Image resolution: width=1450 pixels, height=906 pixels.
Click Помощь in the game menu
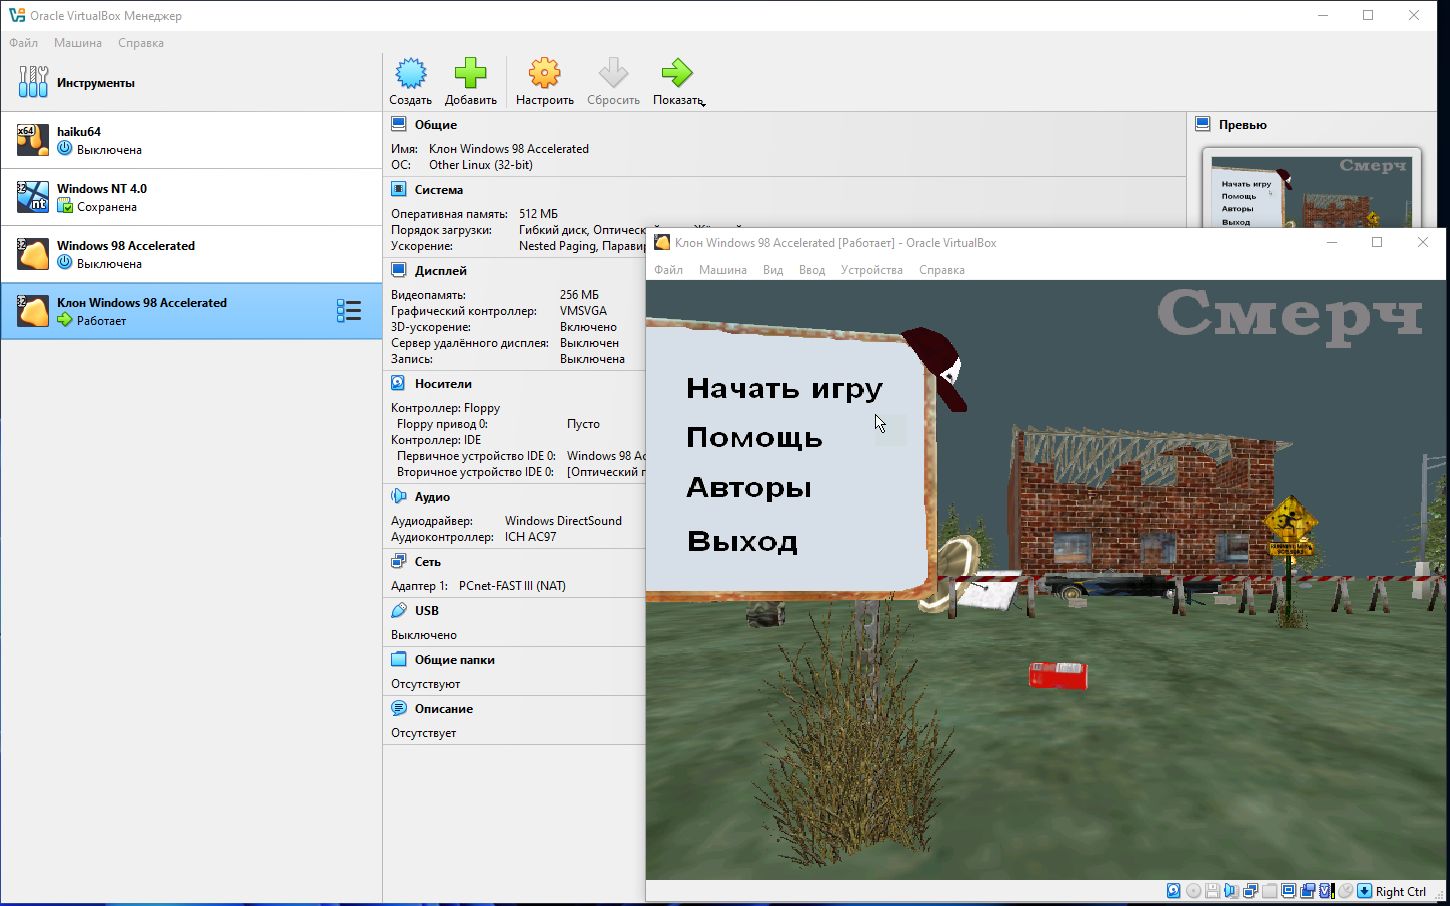point(754,438)
